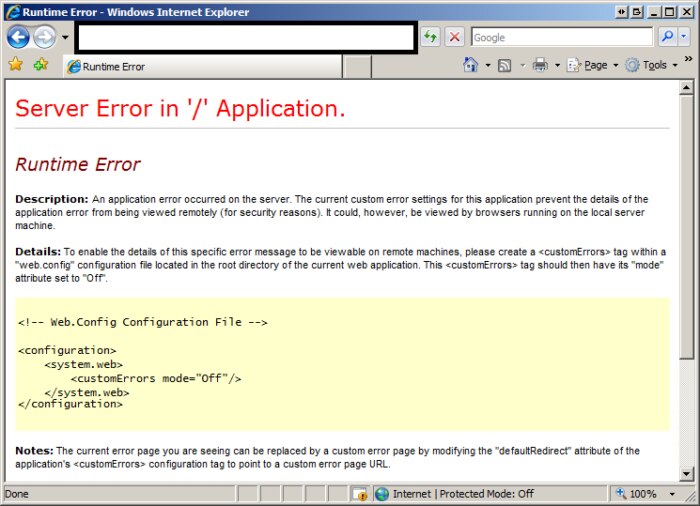
Task: Click the Add to Favorites icon
Action: pyautogui.click(x=40, y=65)
